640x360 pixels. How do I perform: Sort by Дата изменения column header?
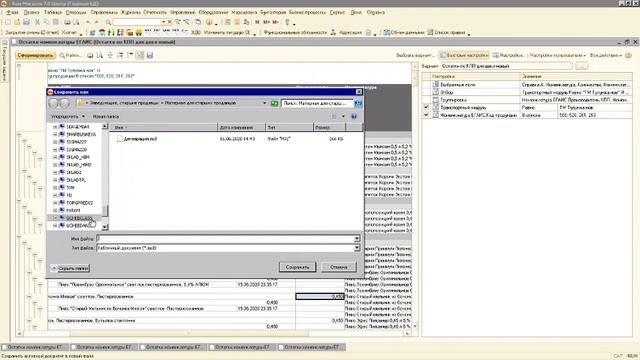(x=242, y=127)
